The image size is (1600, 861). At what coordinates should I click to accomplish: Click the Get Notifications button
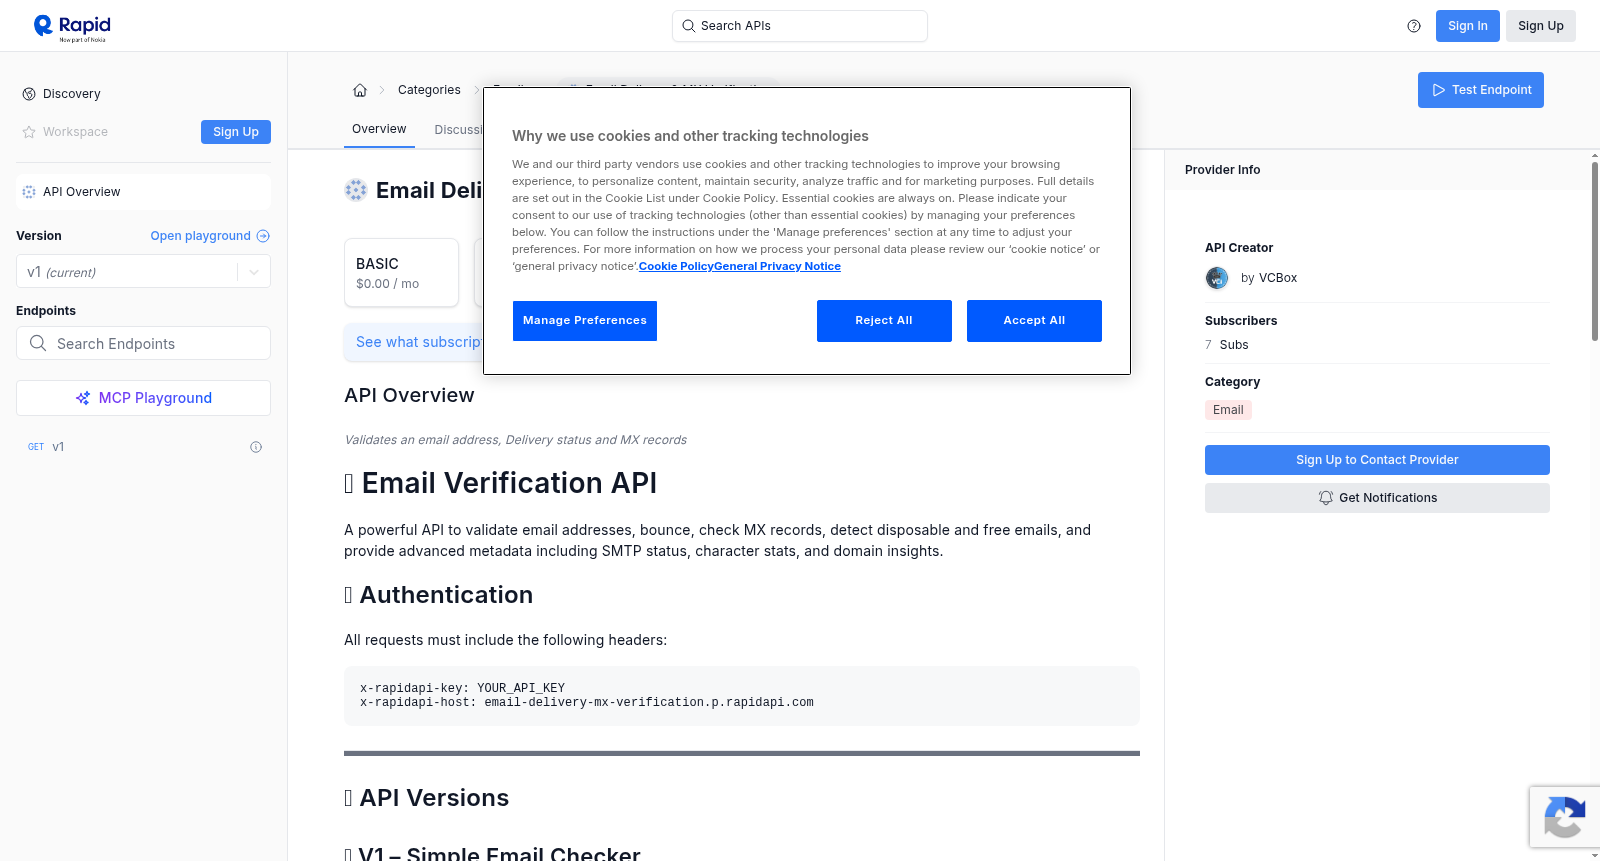[x=1377, y=498]
